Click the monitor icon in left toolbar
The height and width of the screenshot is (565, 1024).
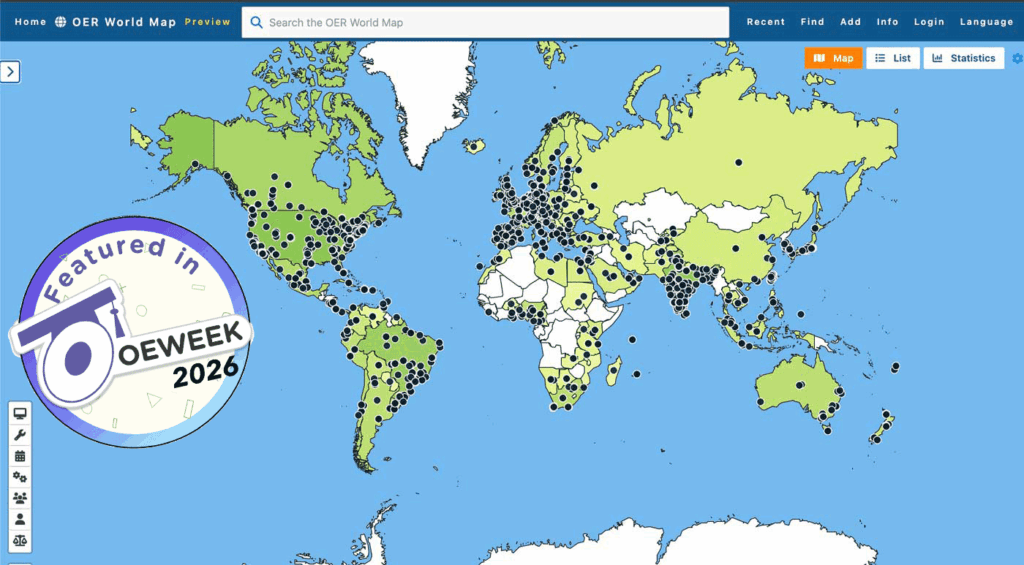(20, 413)
